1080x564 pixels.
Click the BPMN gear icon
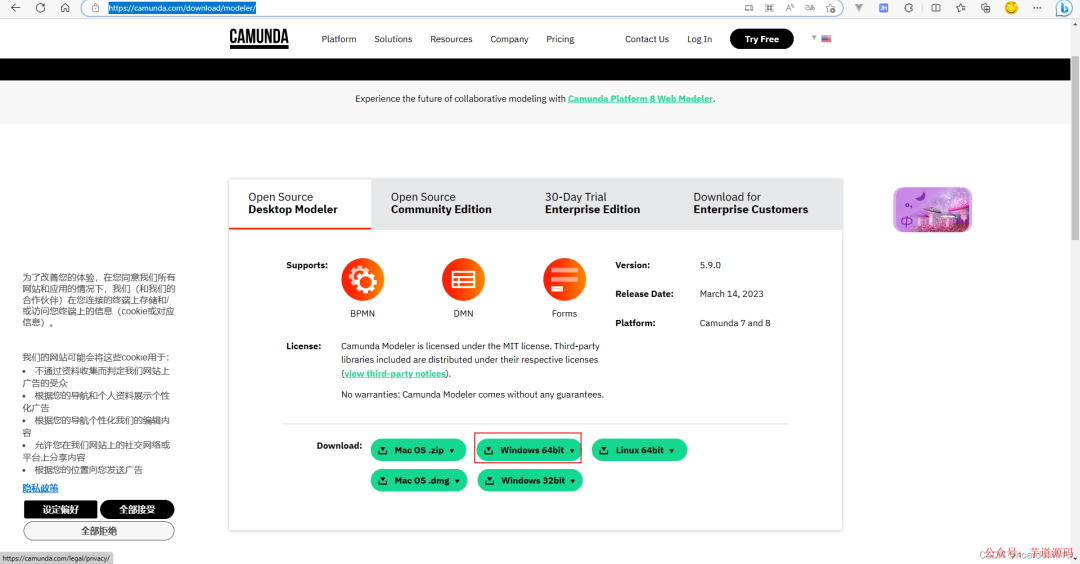point(362,280)
